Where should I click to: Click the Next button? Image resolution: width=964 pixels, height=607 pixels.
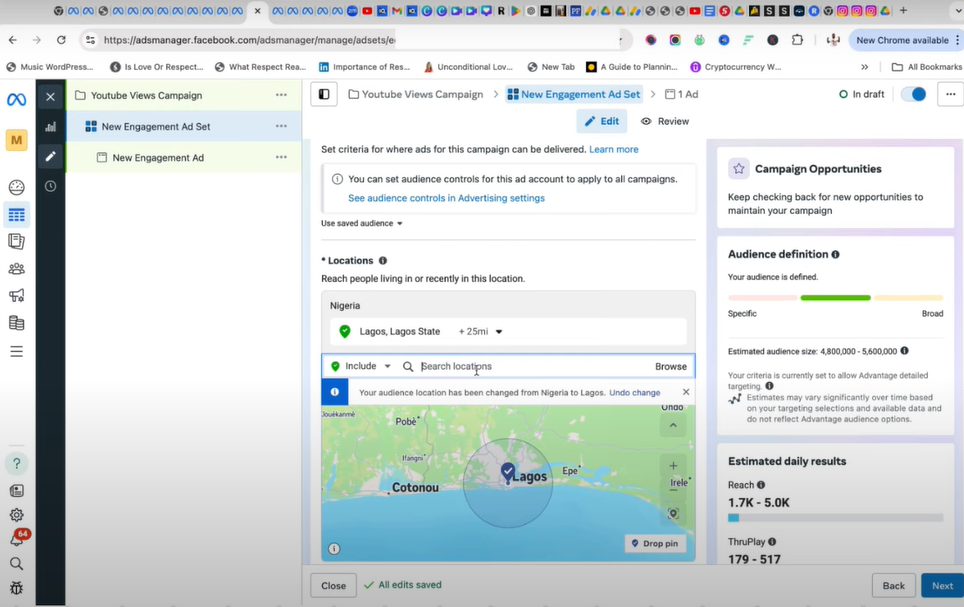[942, 585]
